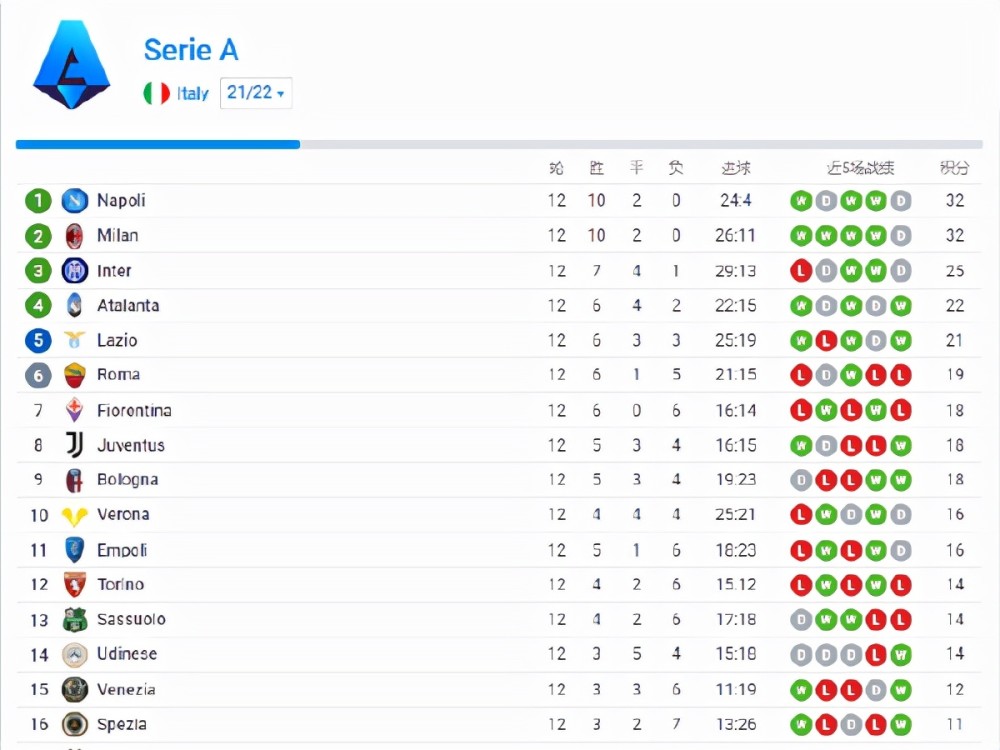Image resolution: width=1000 pixels, height=750 pixels.
Task: Click Napoli's first W form badge
Action: click(x=801, y=201)
